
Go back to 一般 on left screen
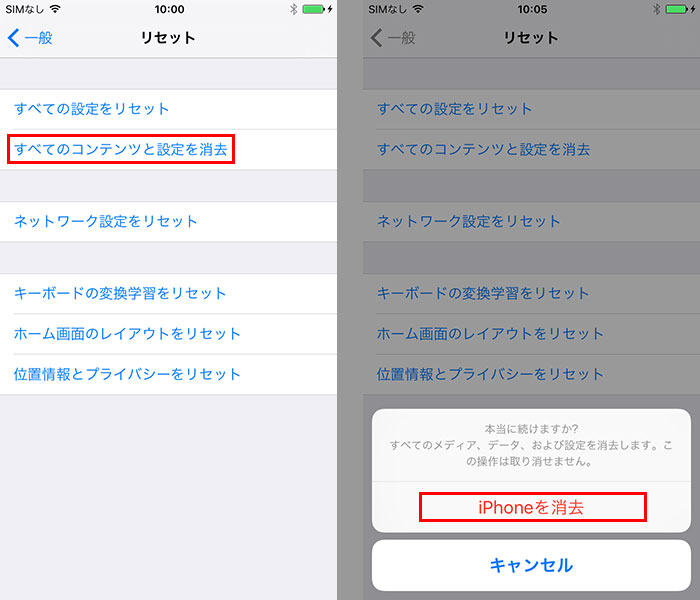tap(30, 38)
